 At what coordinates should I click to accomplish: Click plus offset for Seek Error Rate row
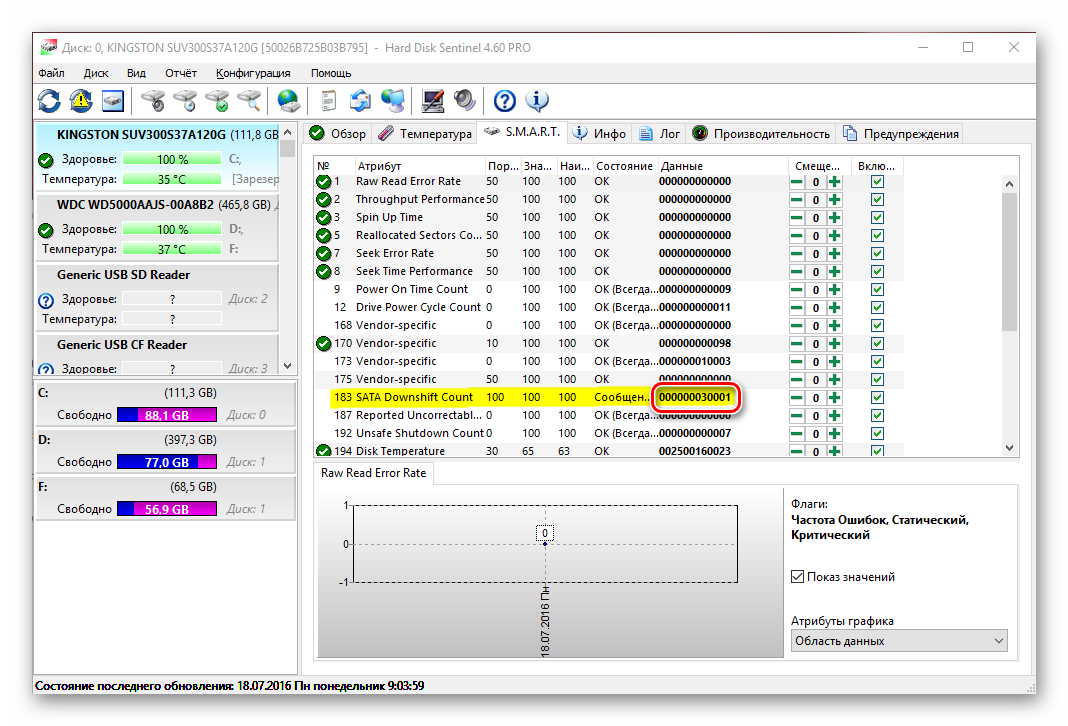pyautogui.click(x=834, y=254)
